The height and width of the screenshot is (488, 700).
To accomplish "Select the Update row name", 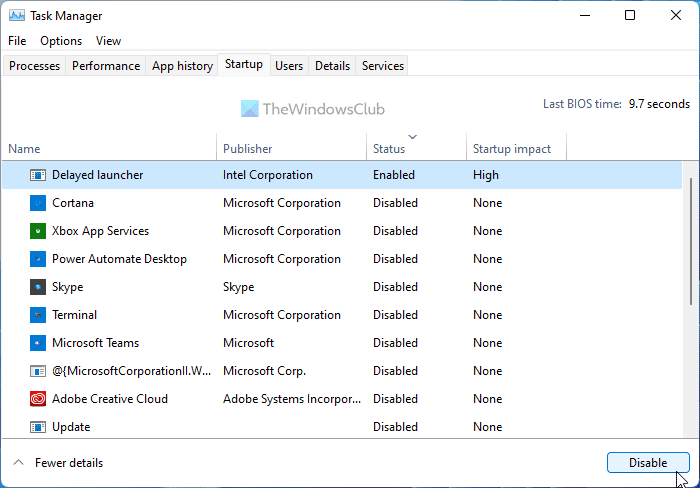I will pyautogui.click(x=71, y=427).
